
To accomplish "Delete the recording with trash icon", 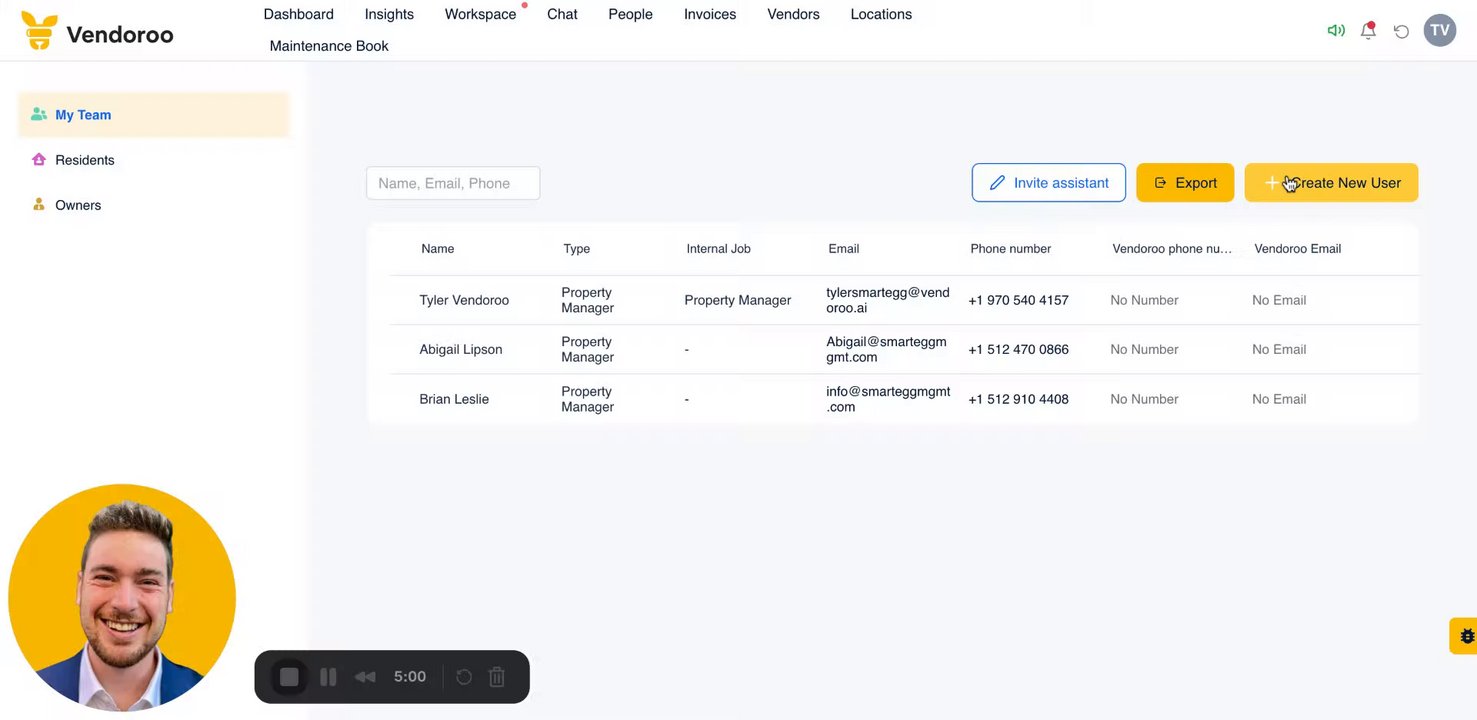I will [497, 677].
